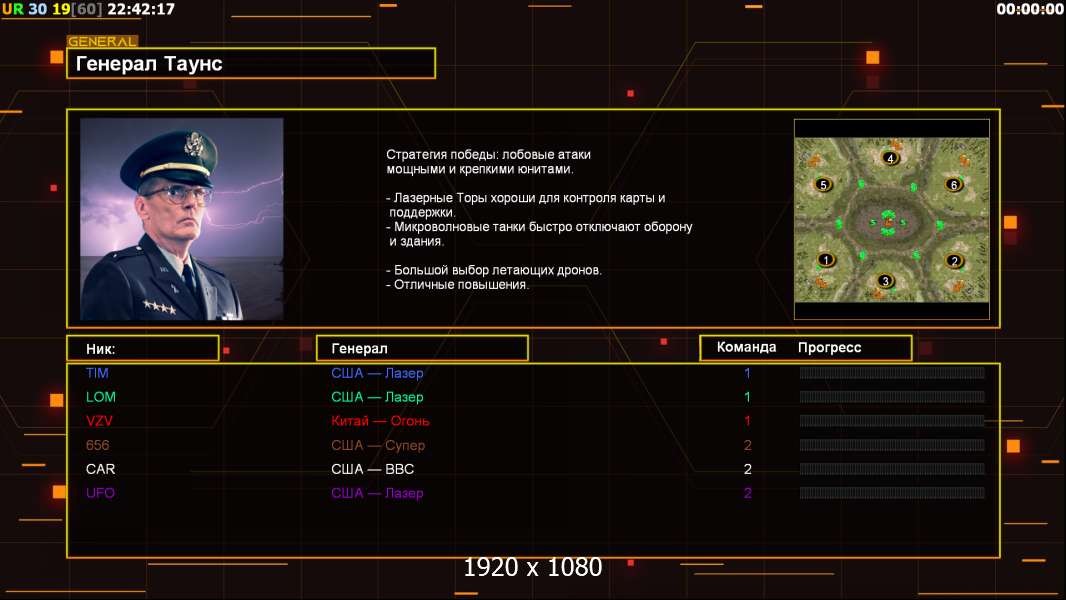The width and height of the screenshot is (1066, 600).
Task: Click start position 1 on the map
Action: pyautogui.click(x=826, y=260)
